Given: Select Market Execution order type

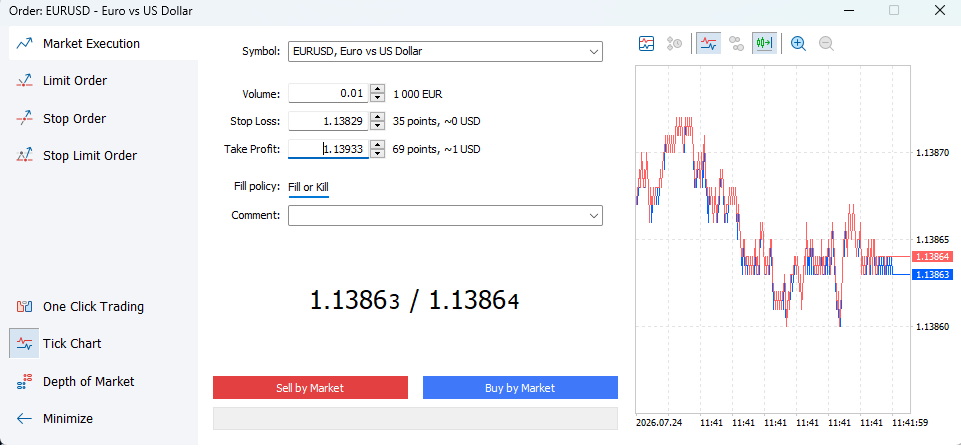Looking at the screenshot, I should (x=103, y=44).
